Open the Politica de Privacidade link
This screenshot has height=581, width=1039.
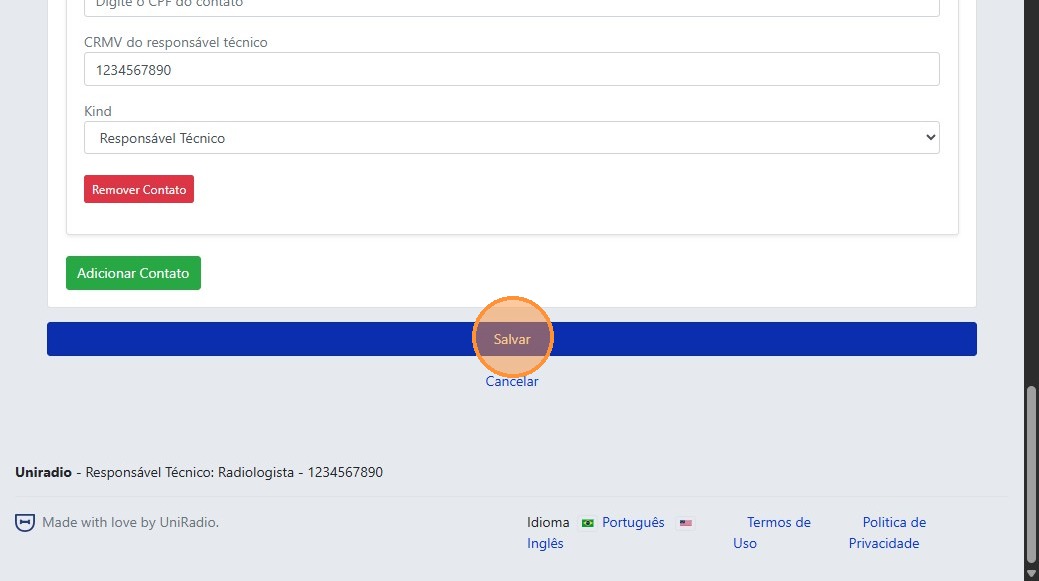coord(887,532)
